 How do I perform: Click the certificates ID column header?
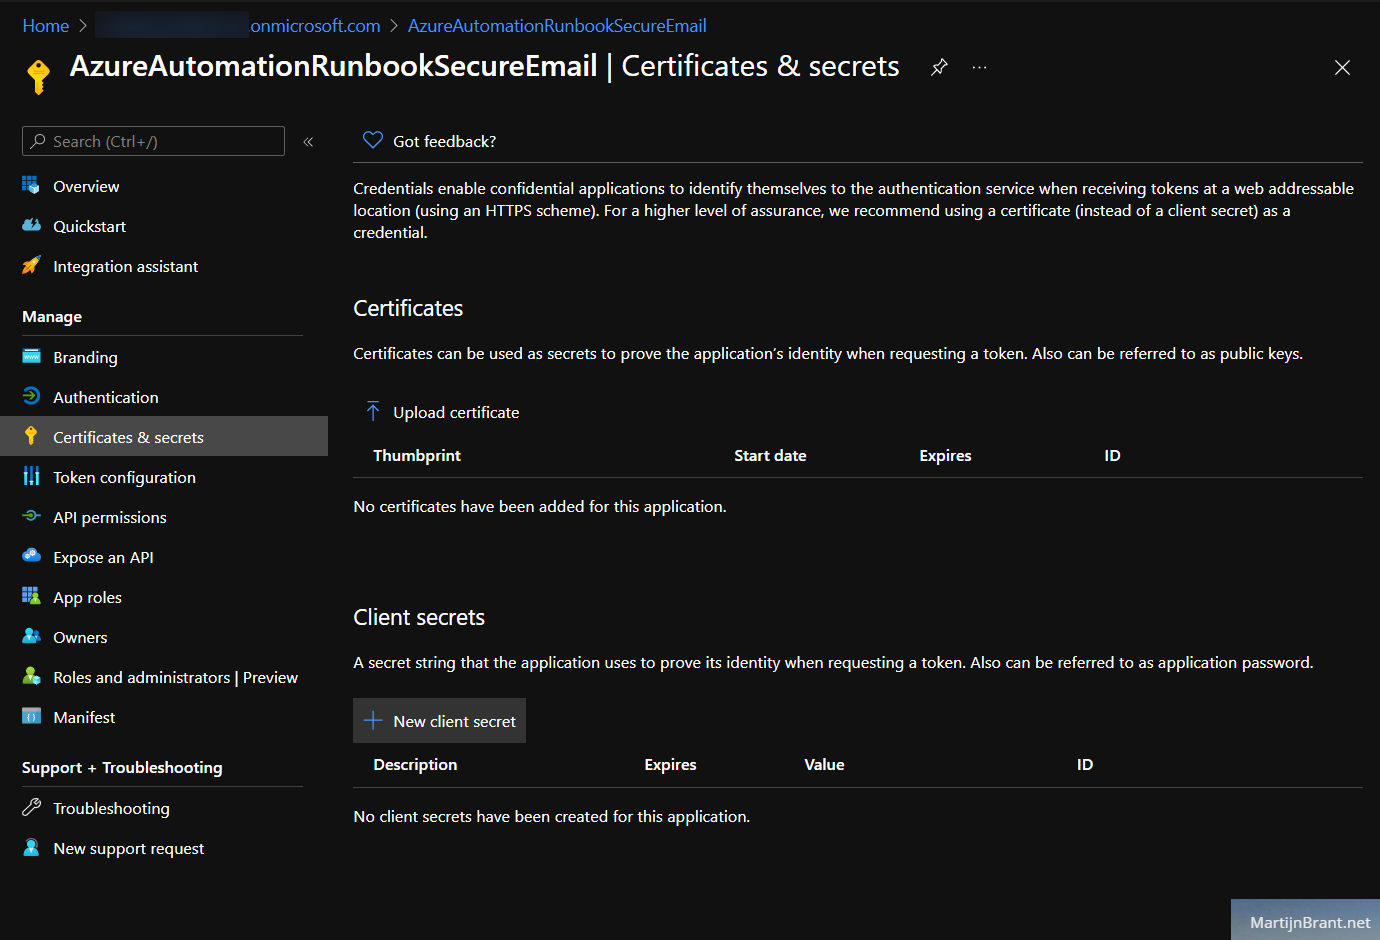1112,455
